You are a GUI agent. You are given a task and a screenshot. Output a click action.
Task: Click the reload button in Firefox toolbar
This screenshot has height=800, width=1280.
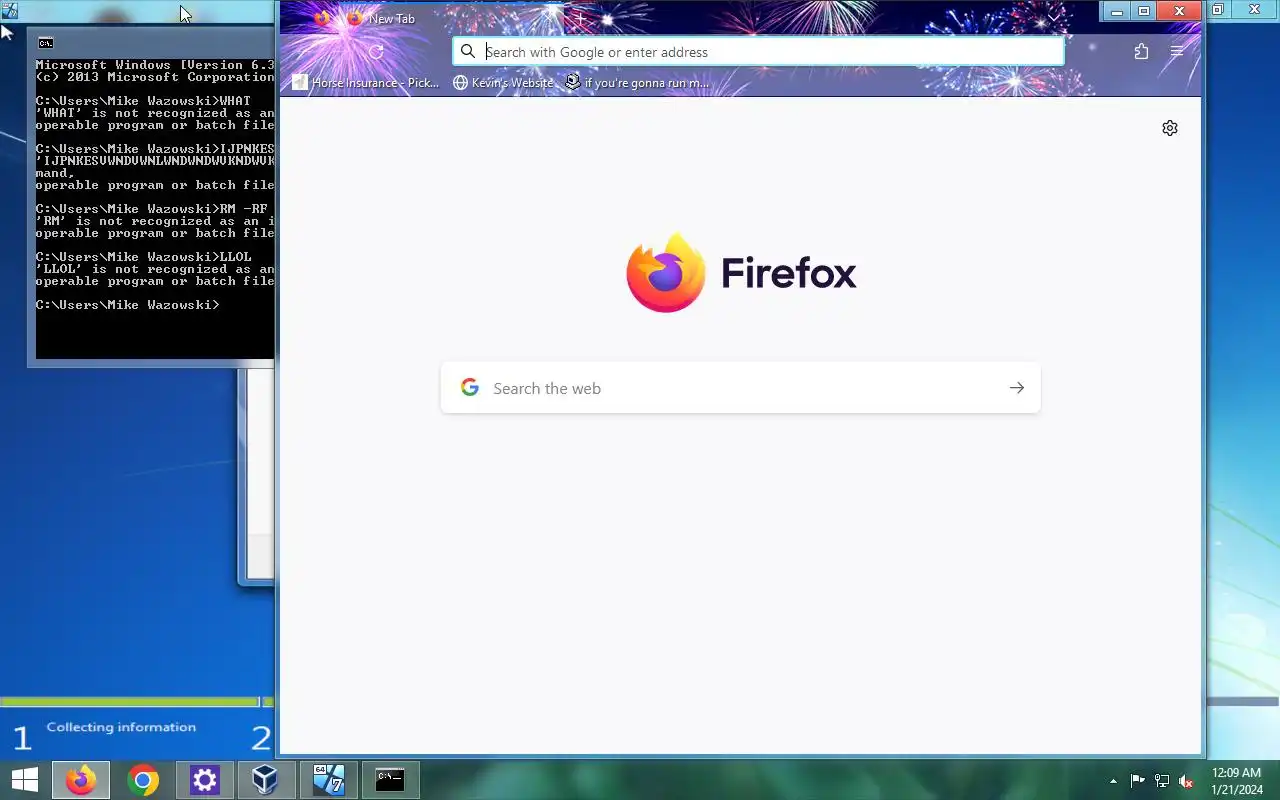coord(376,52)
